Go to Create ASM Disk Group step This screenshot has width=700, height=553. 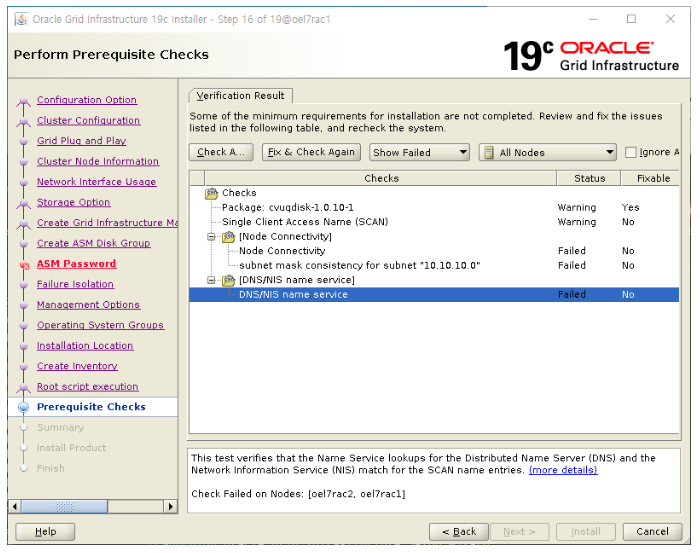(x=93, y=243)
